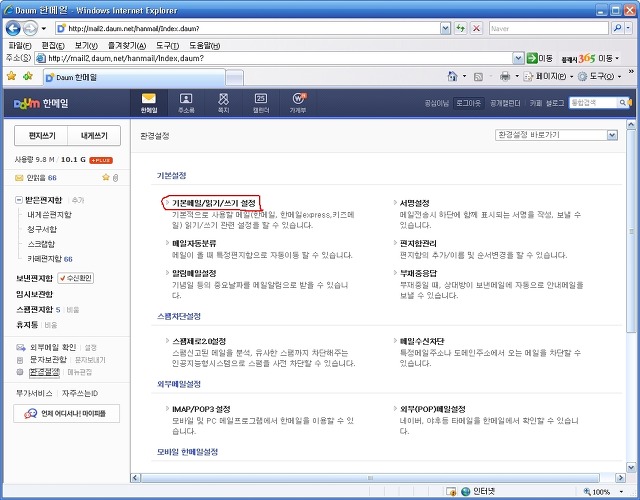Open 외부메일 확인 in sidebar
The height and width of the screenshot is (500, 640).
click(53, 347)
